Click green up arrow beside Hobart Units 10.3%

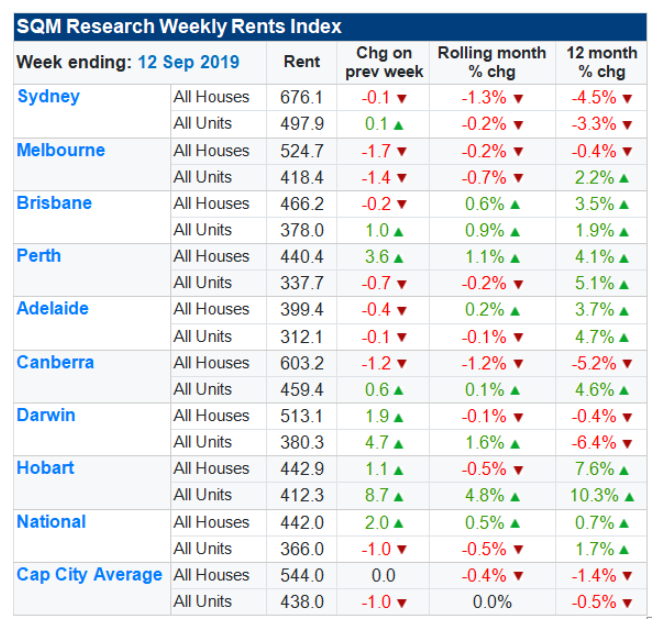point(631,495)
